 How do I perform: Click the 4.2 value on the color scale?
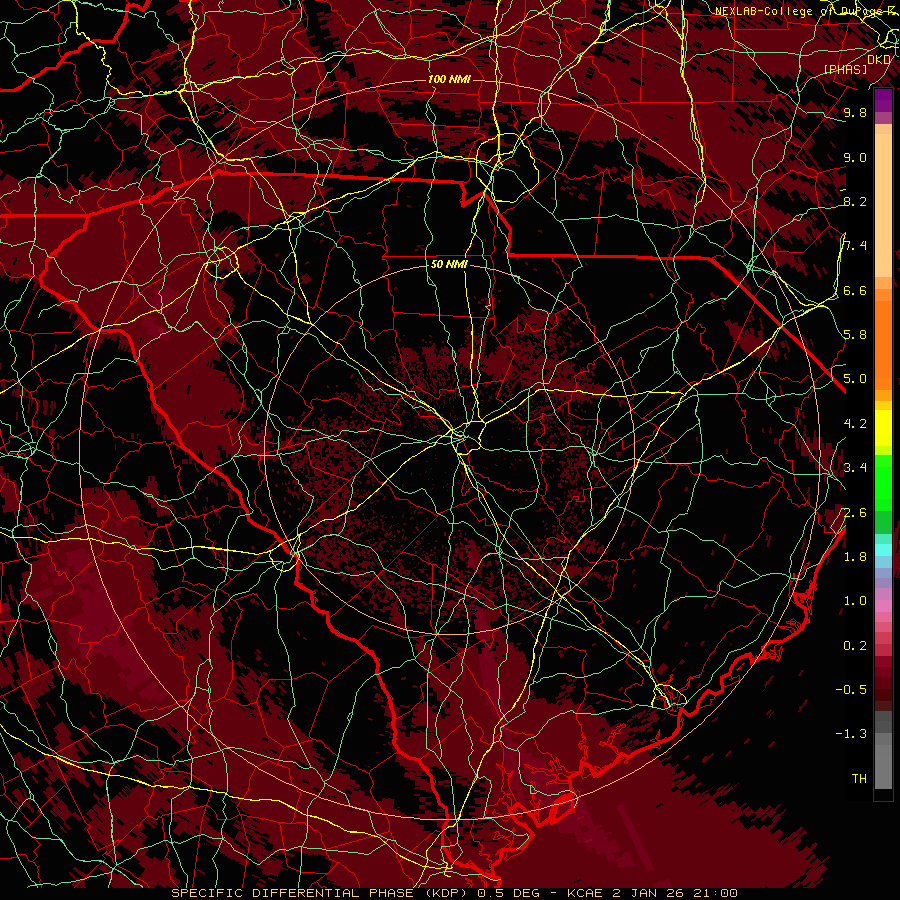pos(855,424)
